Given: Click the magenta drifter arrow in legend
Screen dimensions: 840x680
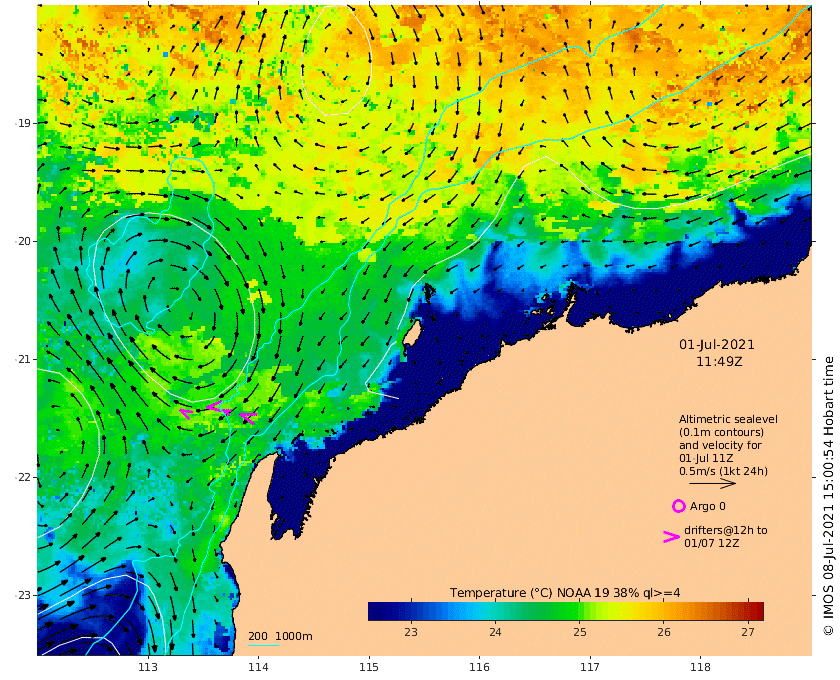Looking at the screenshot, I should [672, 536].
